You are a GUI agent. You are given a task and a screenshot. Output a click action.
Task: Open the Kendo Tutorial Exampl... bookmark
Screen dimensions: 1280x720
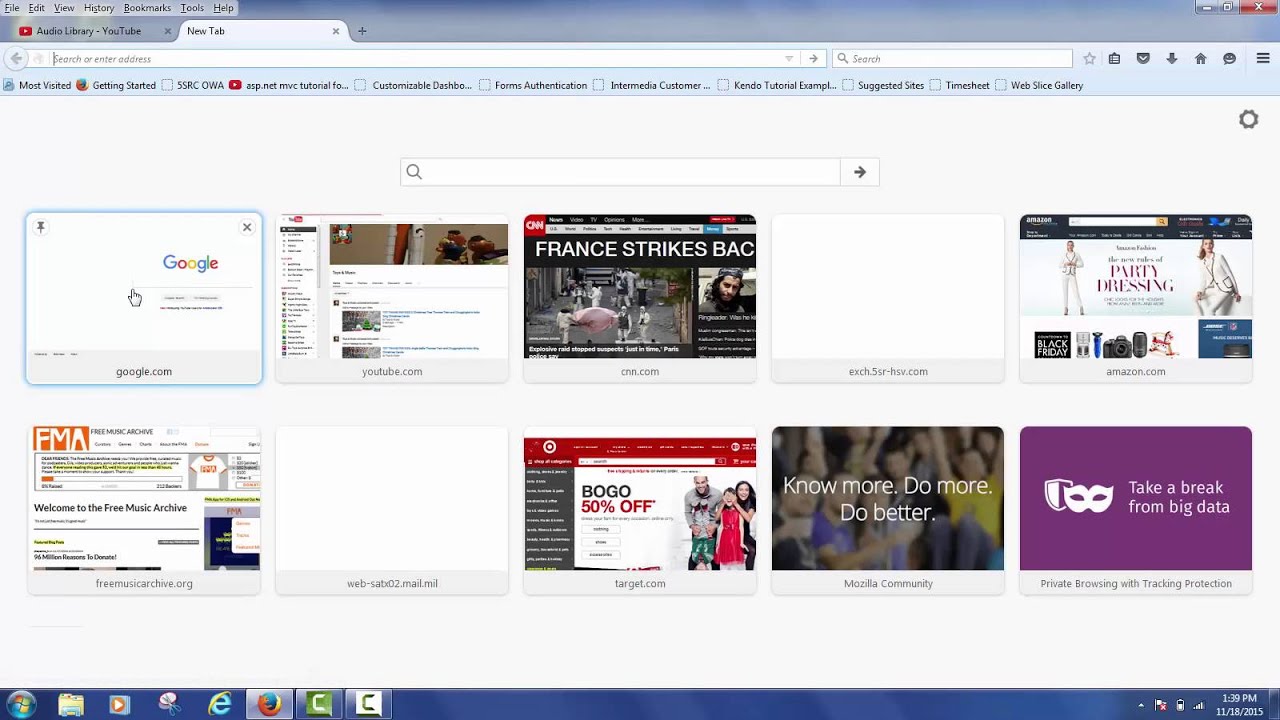point(776,86)
